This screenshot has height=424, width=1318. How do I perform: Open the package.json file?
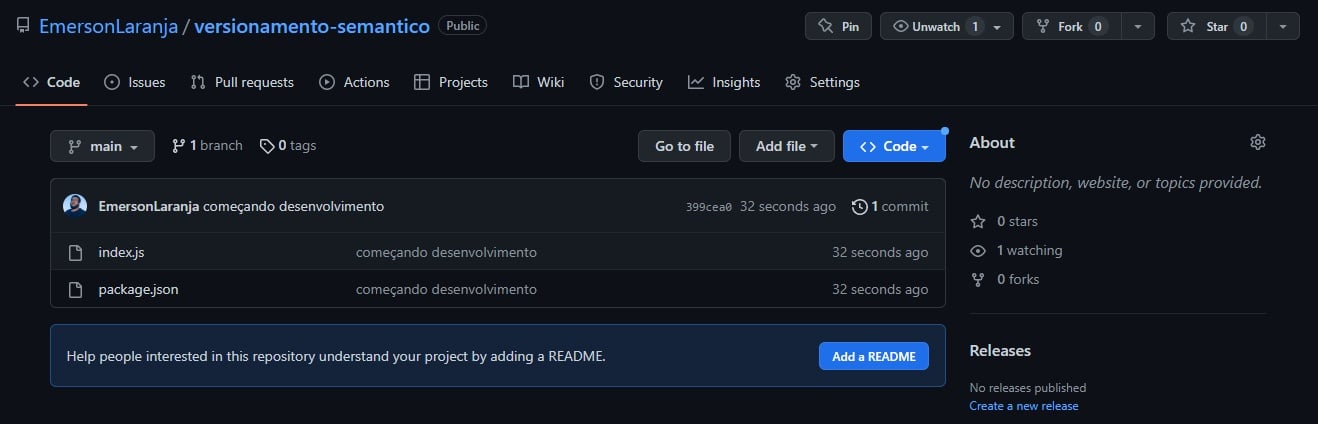pos(139,289)
